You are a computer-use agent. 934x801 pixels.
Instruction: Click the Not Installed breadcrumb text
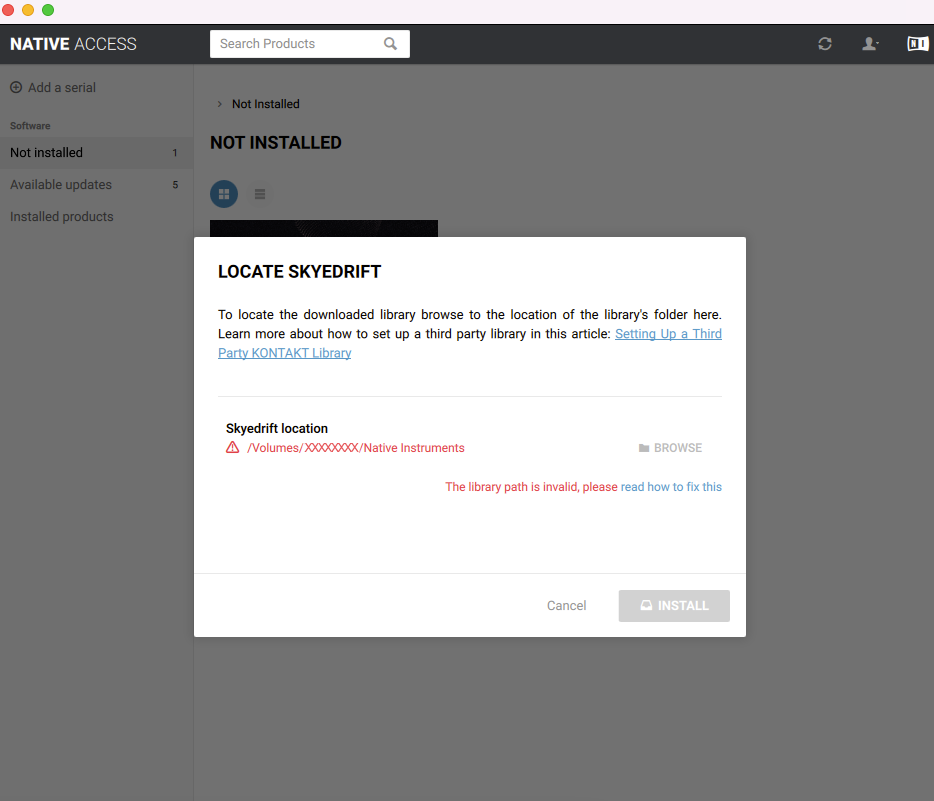point(266,104)
